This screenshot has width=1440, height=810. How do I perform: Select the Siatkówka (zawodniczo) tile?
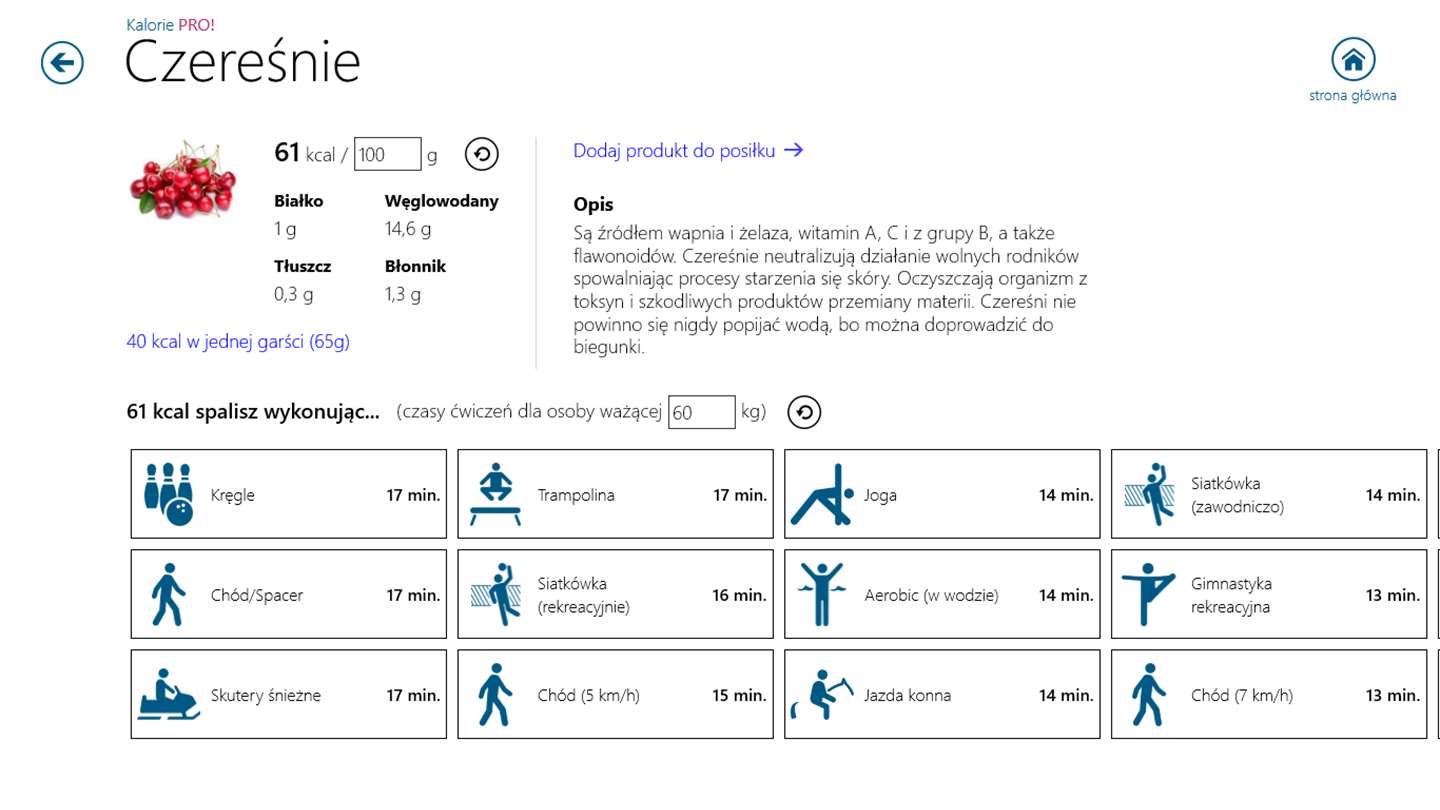pyautogui.click(x=1269, y=494)
